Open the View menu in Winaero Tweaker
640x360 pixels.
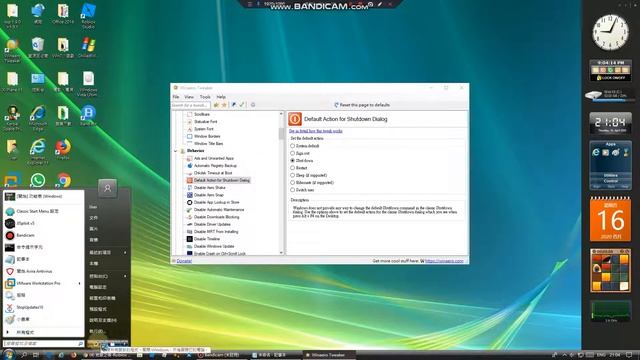(189, 97)
